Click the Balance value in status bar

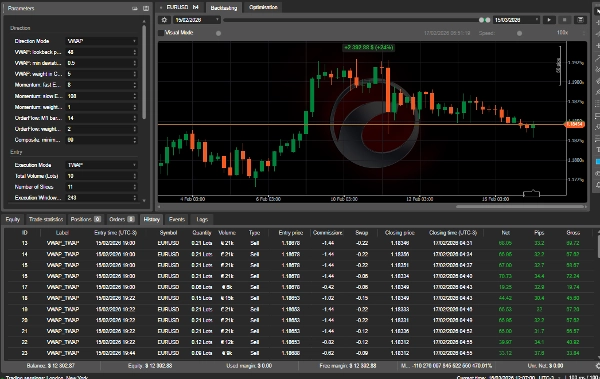(x=51, y=366)
